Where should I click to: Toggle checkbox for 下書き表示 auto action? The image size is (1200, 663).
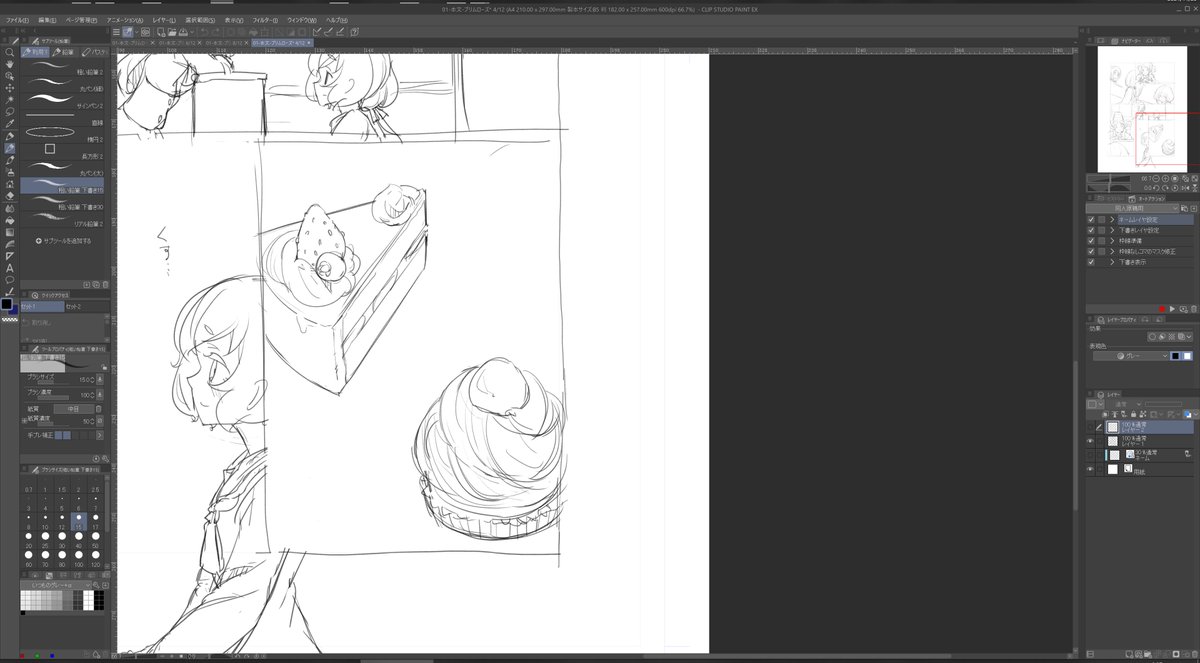(x=1091, y=262)
